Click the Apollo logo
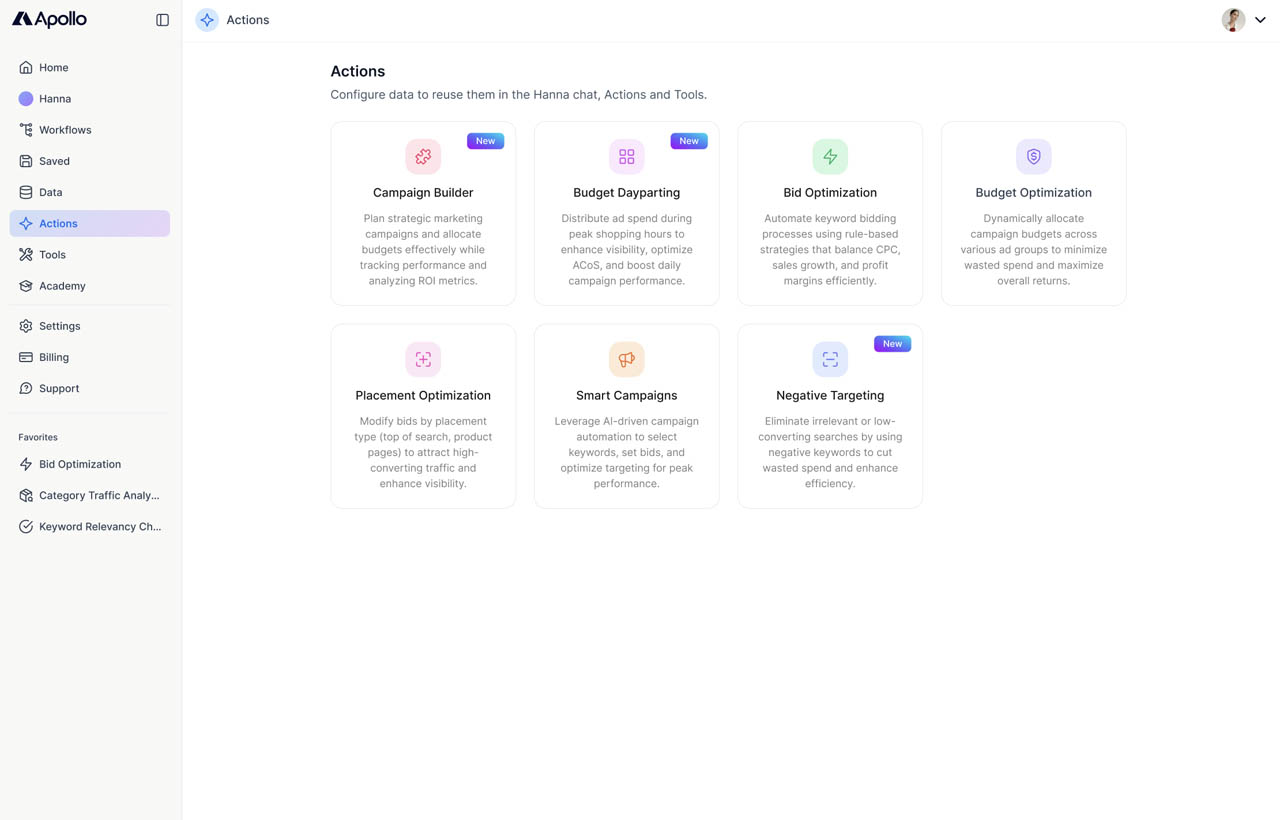 pos(50,20)
